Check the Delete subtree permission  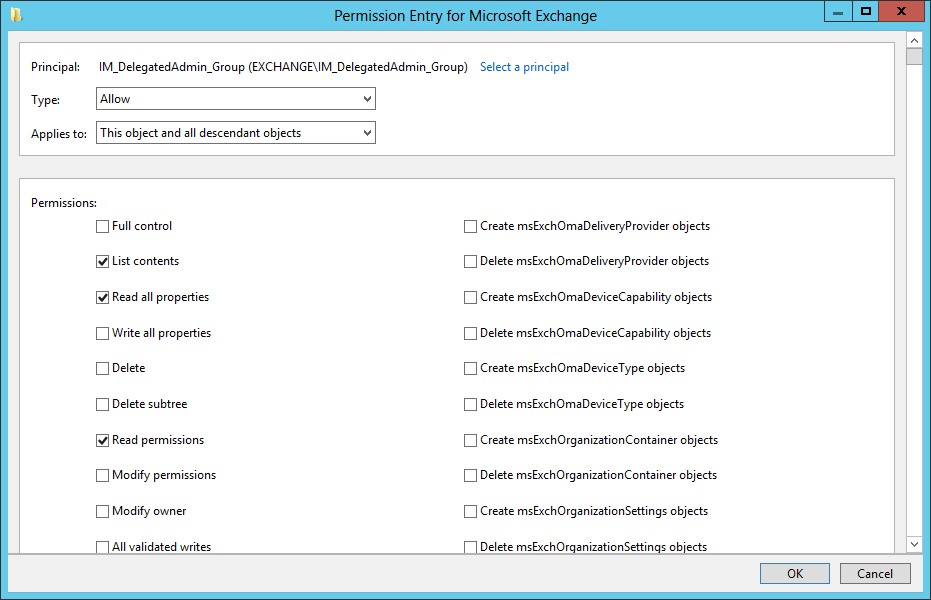tap(102, 404)
